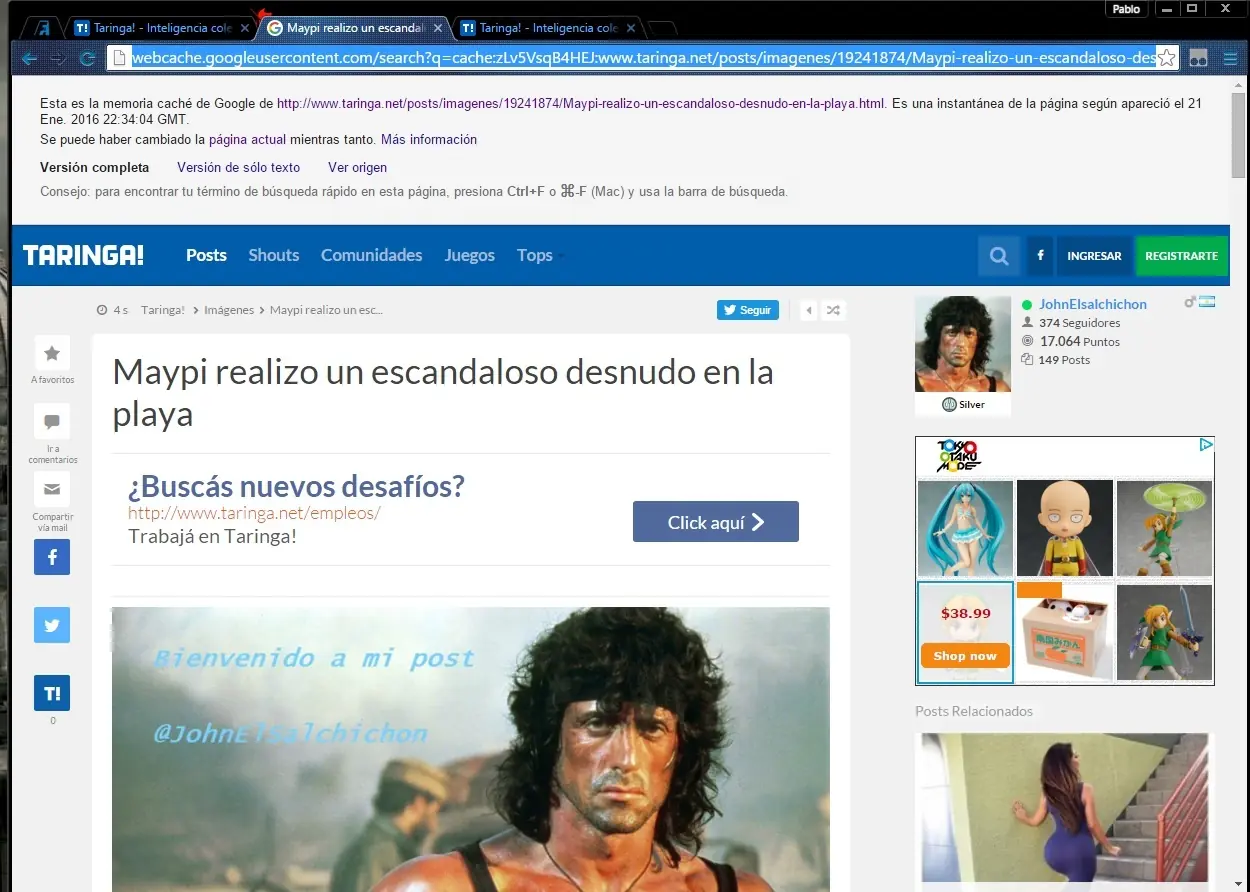Screen dimensions: 1250x892
Task: Switch to the last Taringa! Inteligencia colectiva tab
Action: pos(540,28)
